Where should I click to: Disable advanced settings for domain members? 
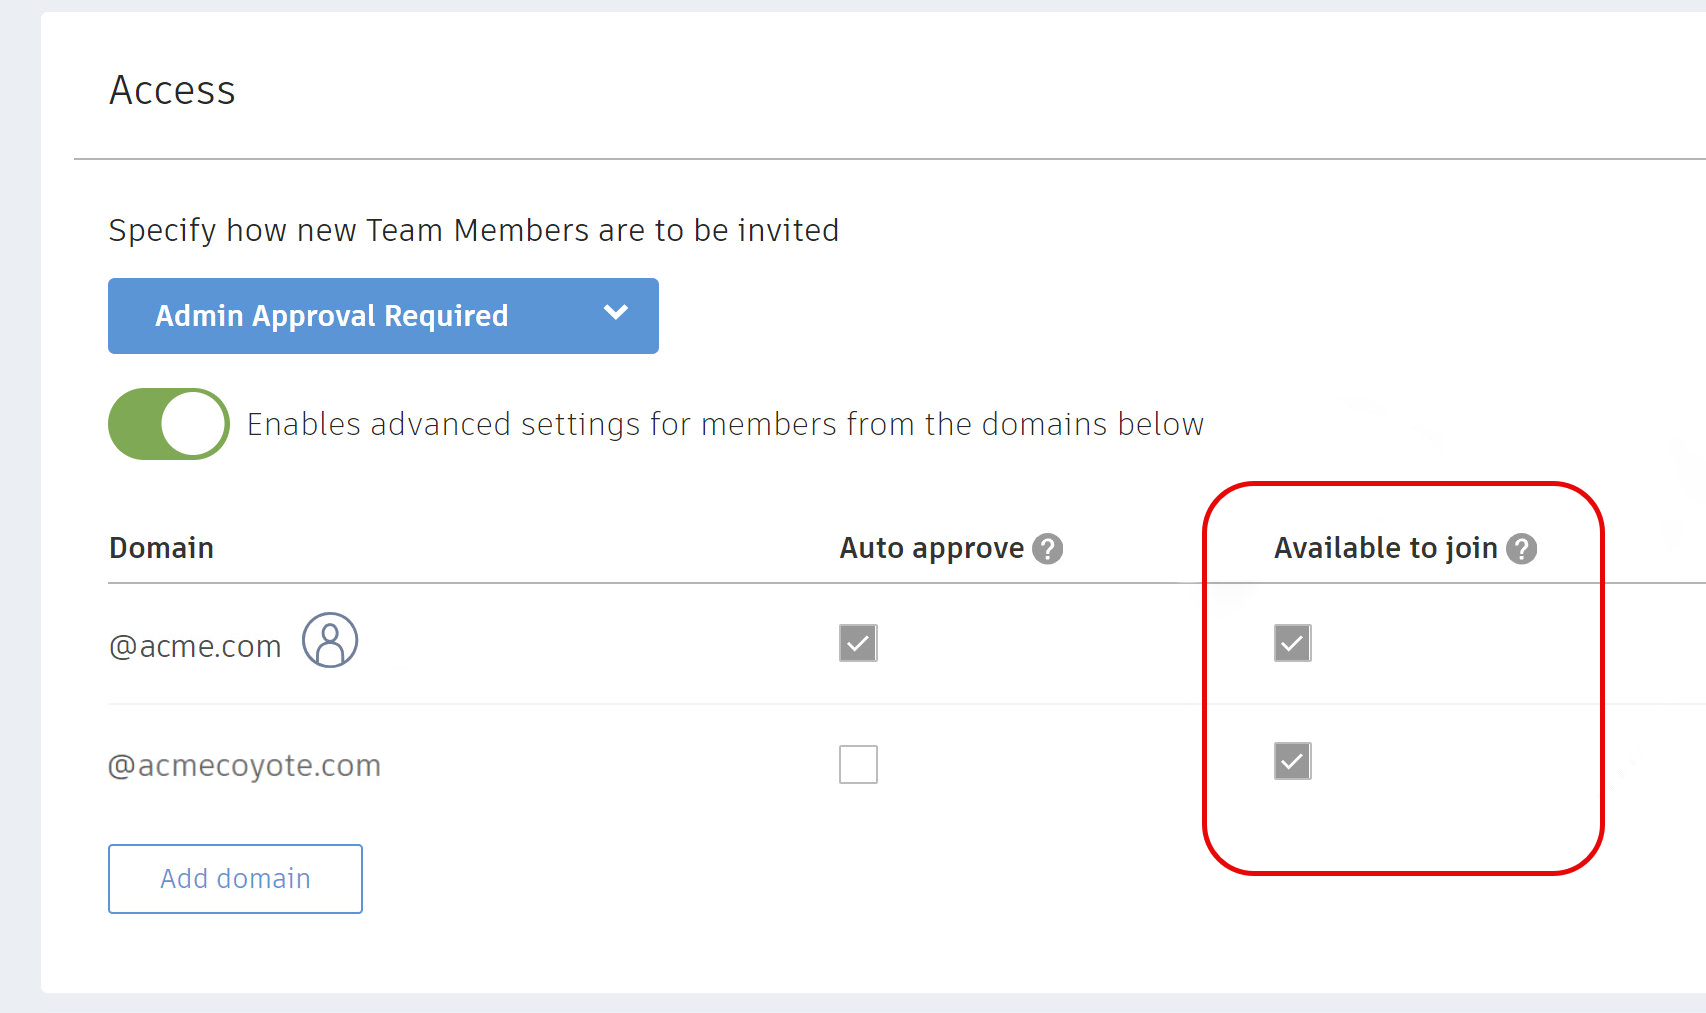coord(168,424)
